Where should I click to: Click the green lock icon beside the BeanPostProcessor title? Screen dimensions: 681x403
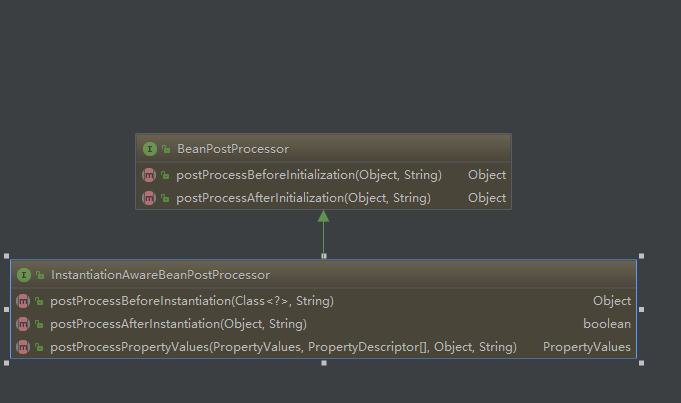166,149
